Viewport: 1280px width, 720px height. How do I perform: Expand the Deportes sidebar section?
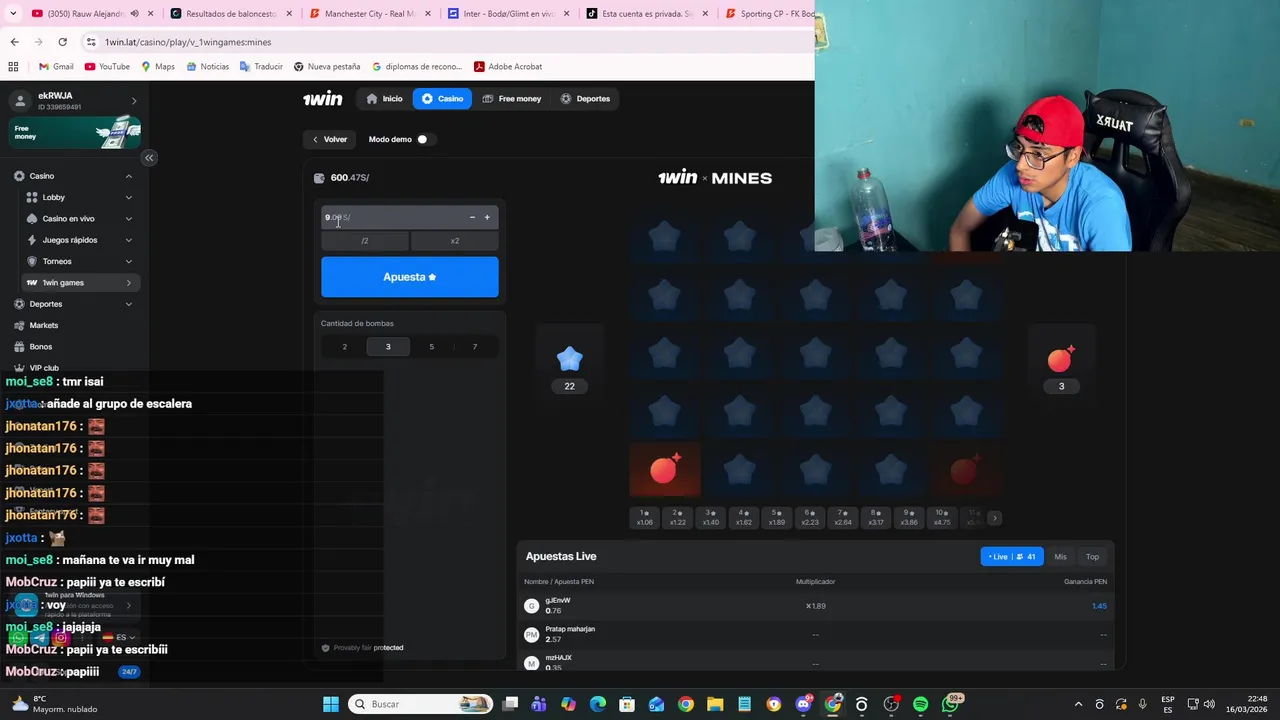pyautogui.click(x=129, y=304)
